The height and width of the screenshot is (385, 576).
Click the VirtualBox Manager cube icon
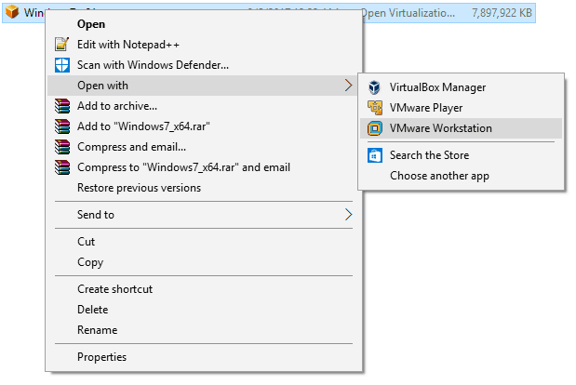pos(374,87)
